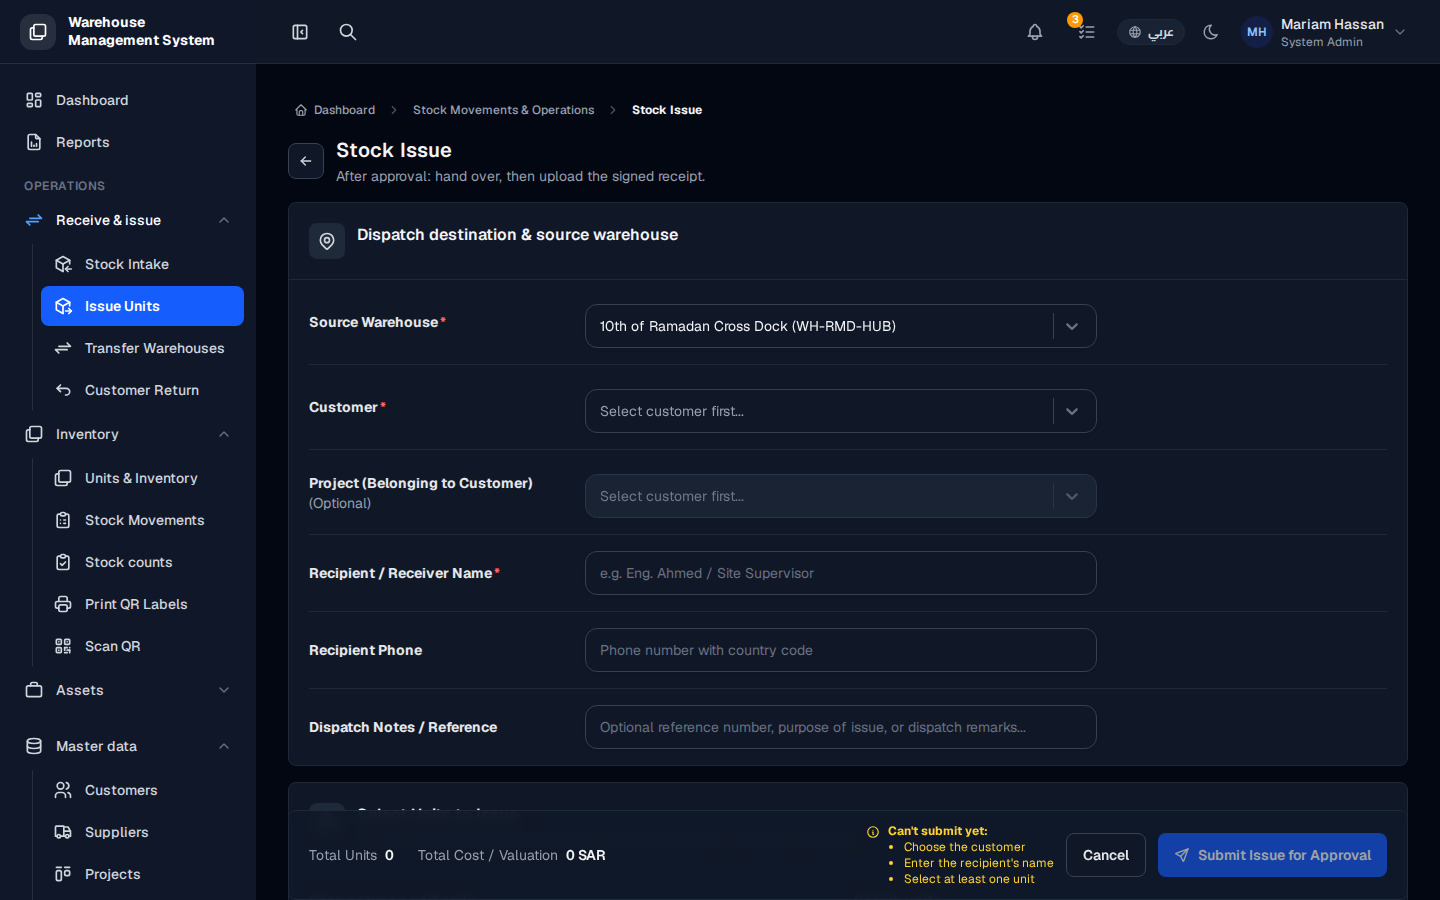This screenshot has width=1440, height=900.
Task: Click the Scan QR code icon
Action: [63, 646]
